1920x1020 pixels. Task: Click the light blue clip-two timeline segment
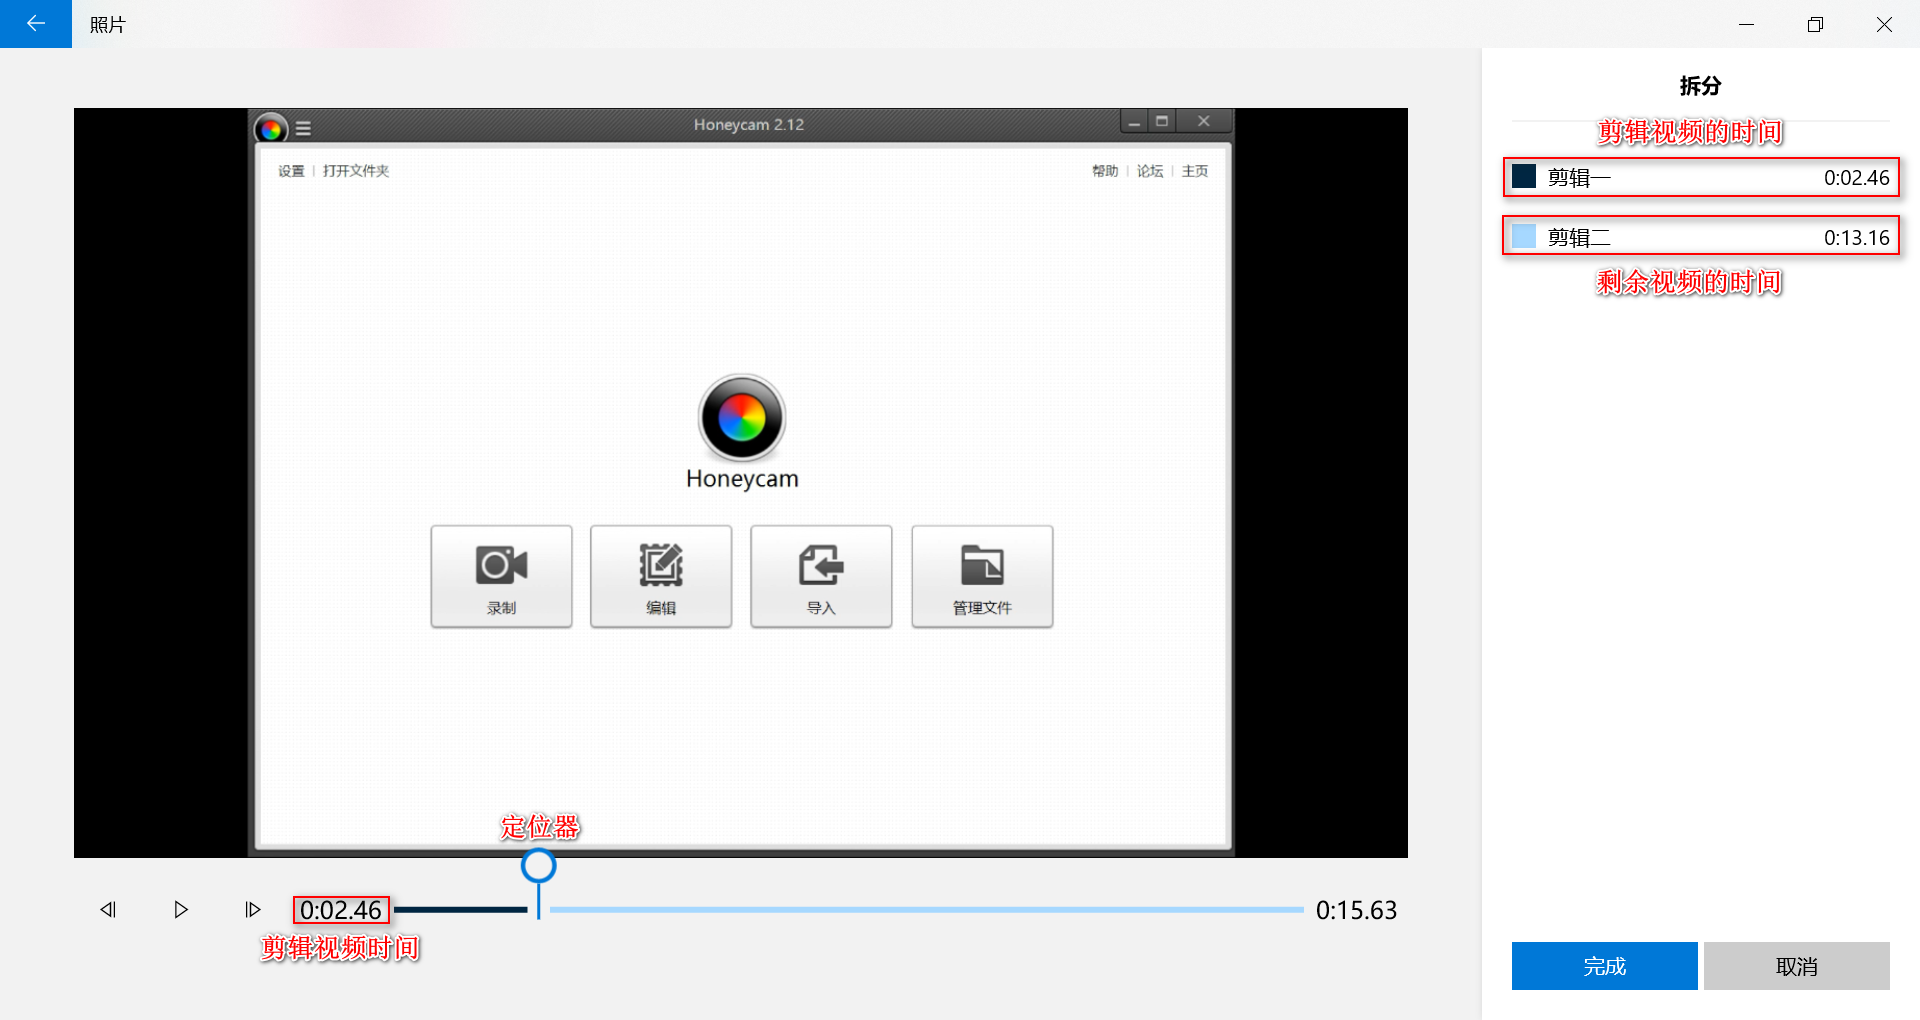(926, 909)
